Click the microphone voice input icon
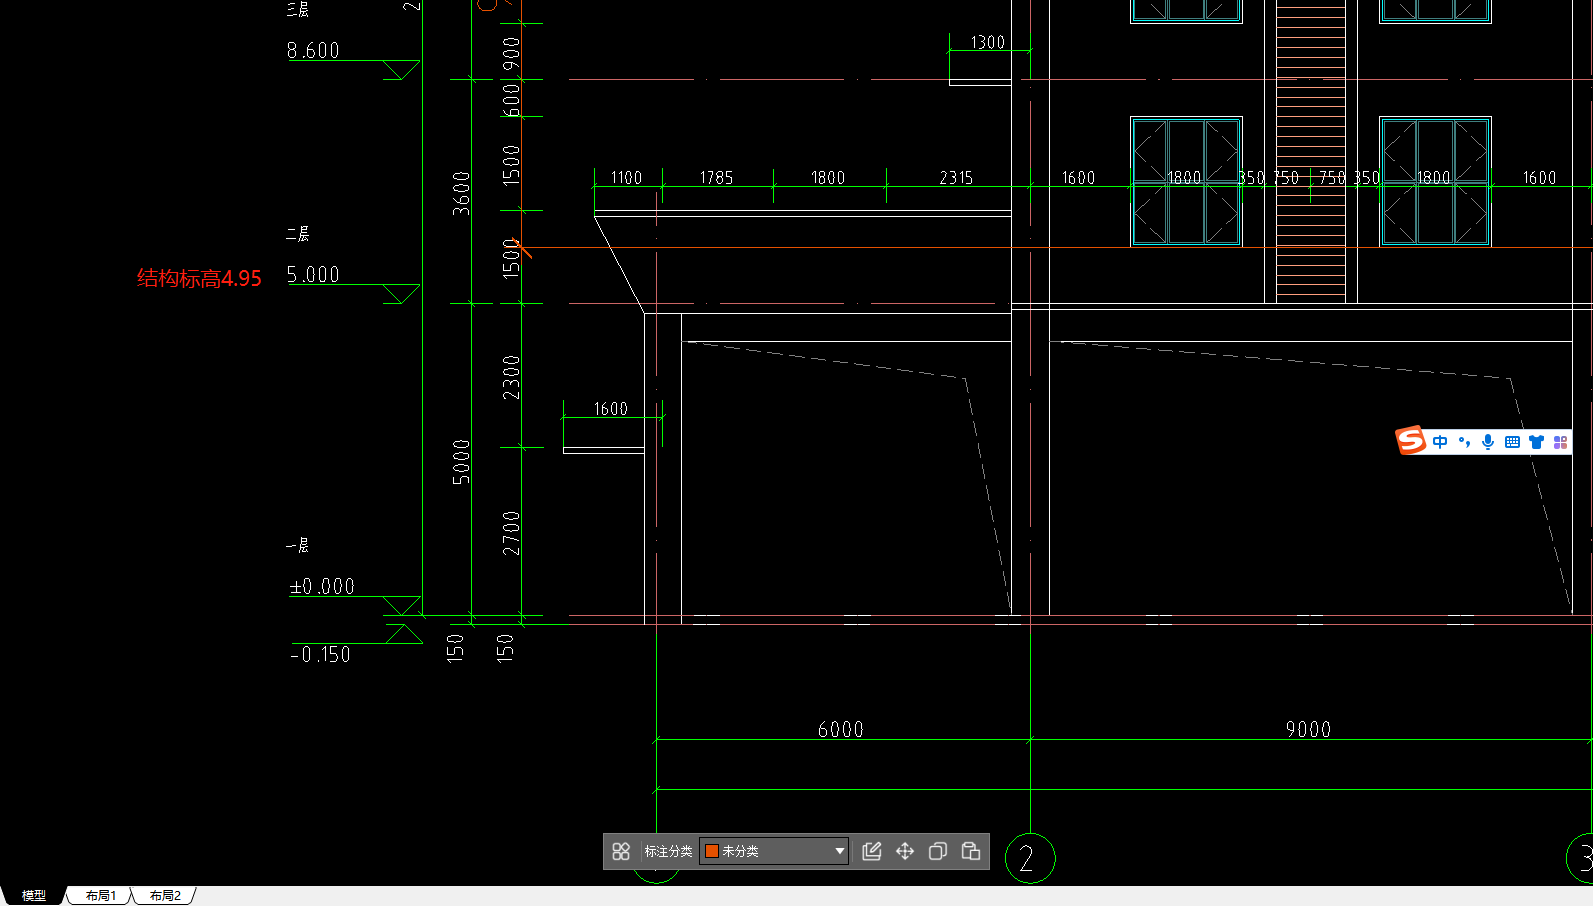Viewport: 1593px width, 906px height. [x=1488, y=442]
